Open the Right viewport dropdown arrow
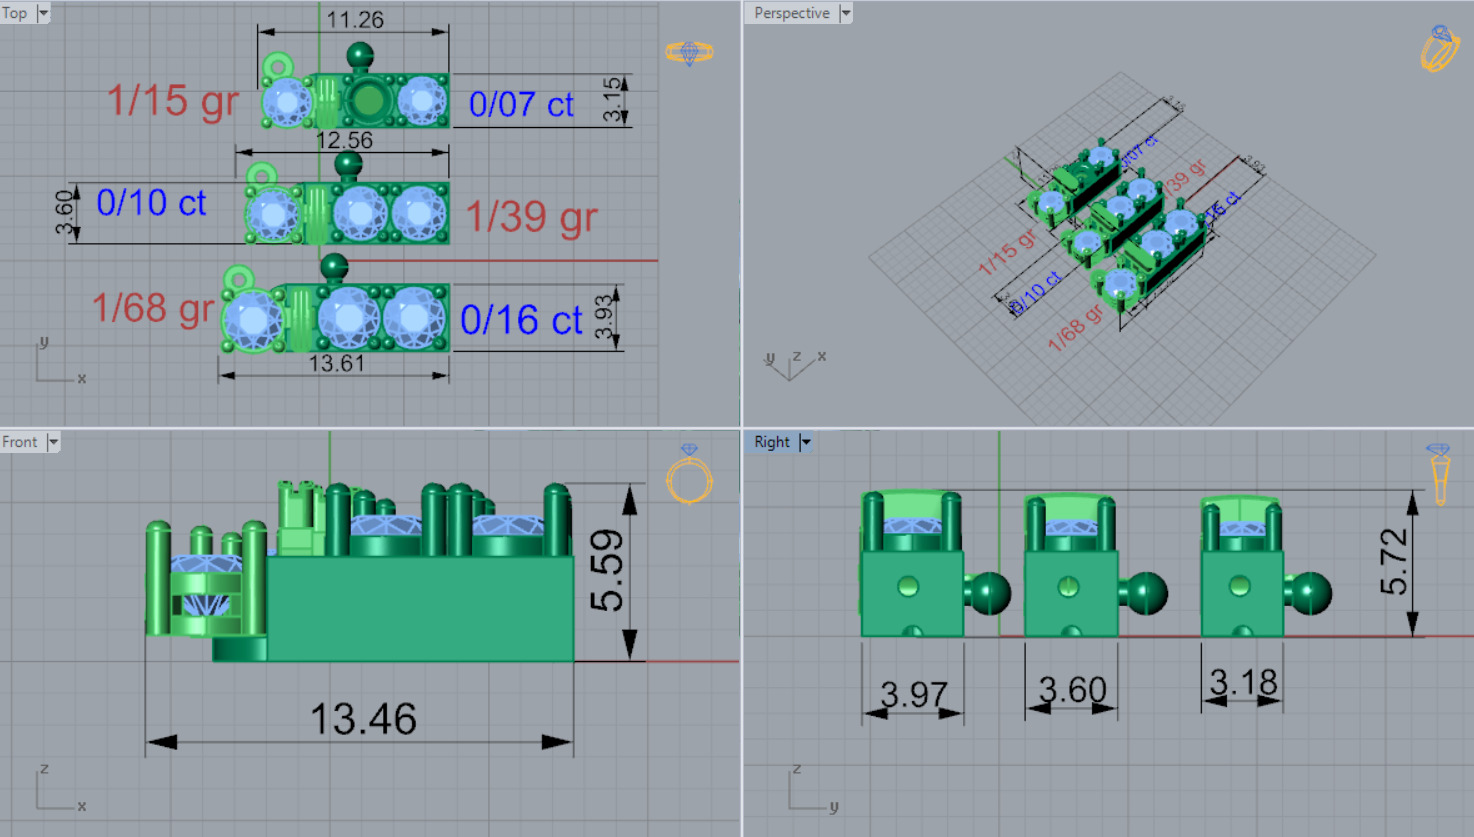The height and width of the screenshot is (837, 1474). pos(805,442)
